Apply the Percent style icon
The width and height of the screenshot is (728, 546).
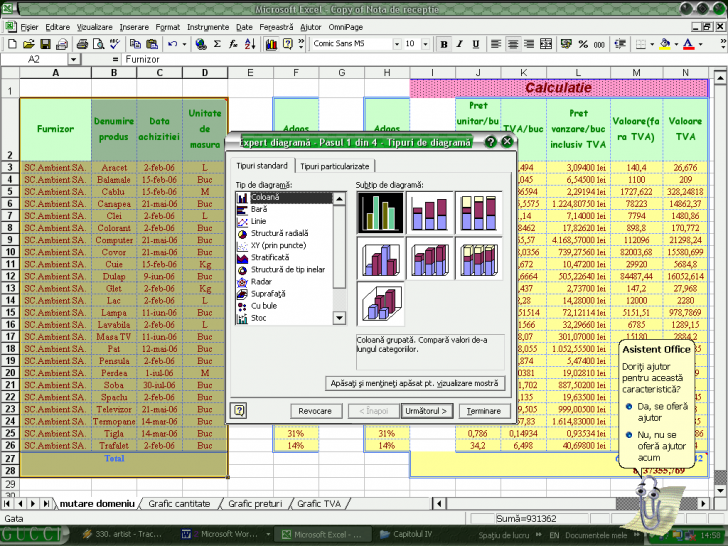[x=583, y=44]
